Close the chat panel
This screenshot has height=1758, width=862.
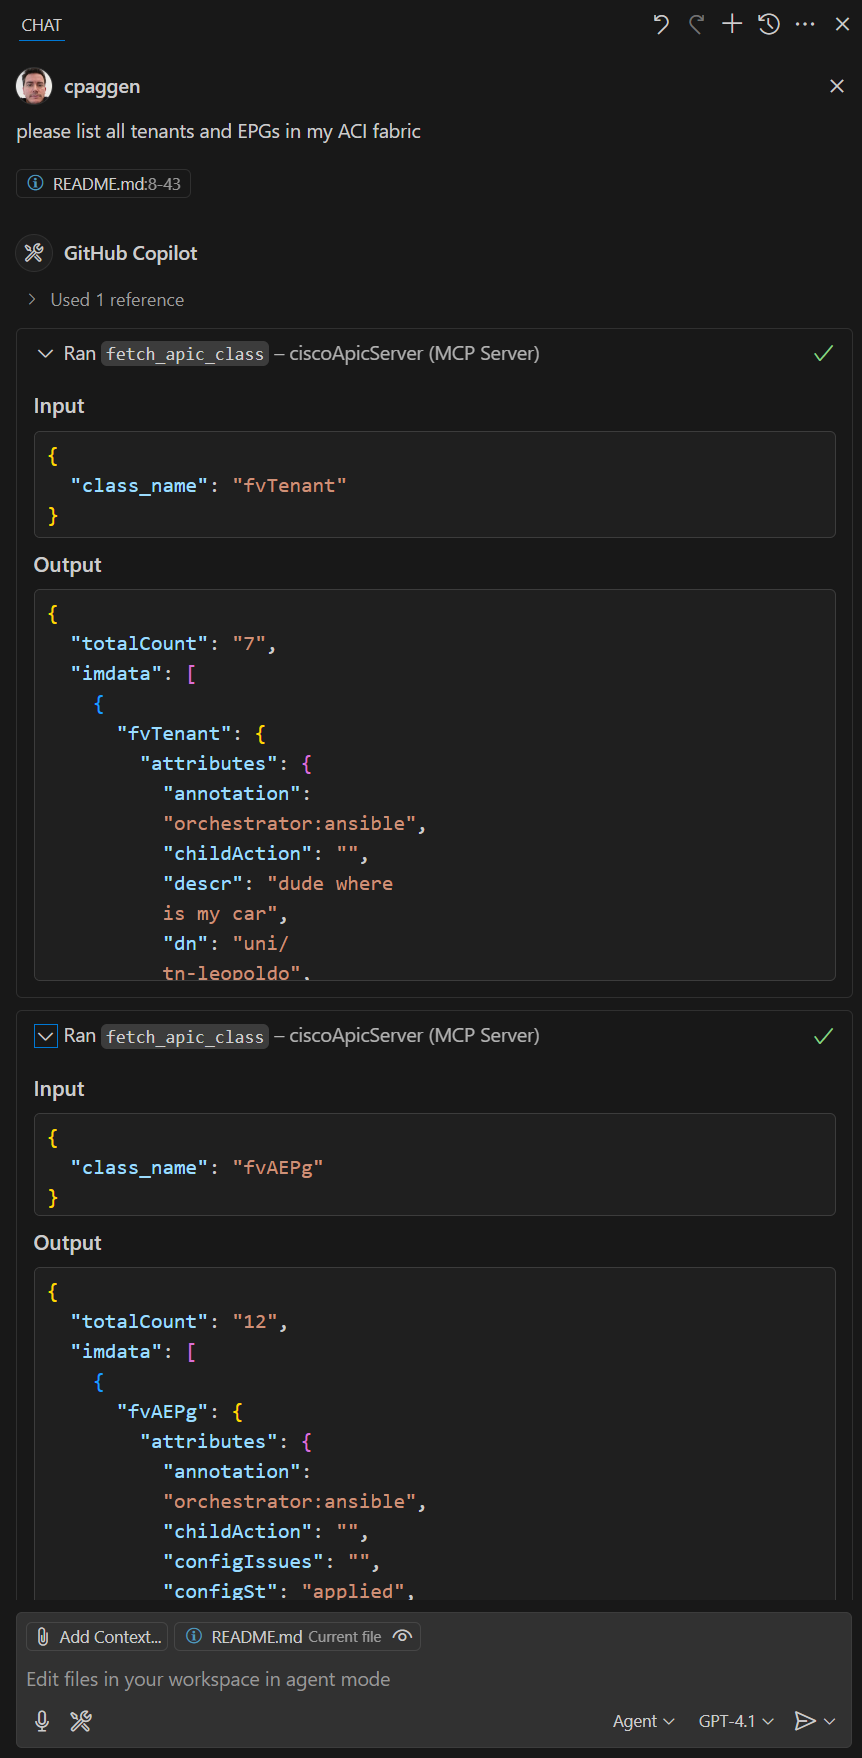coord(842,24)
